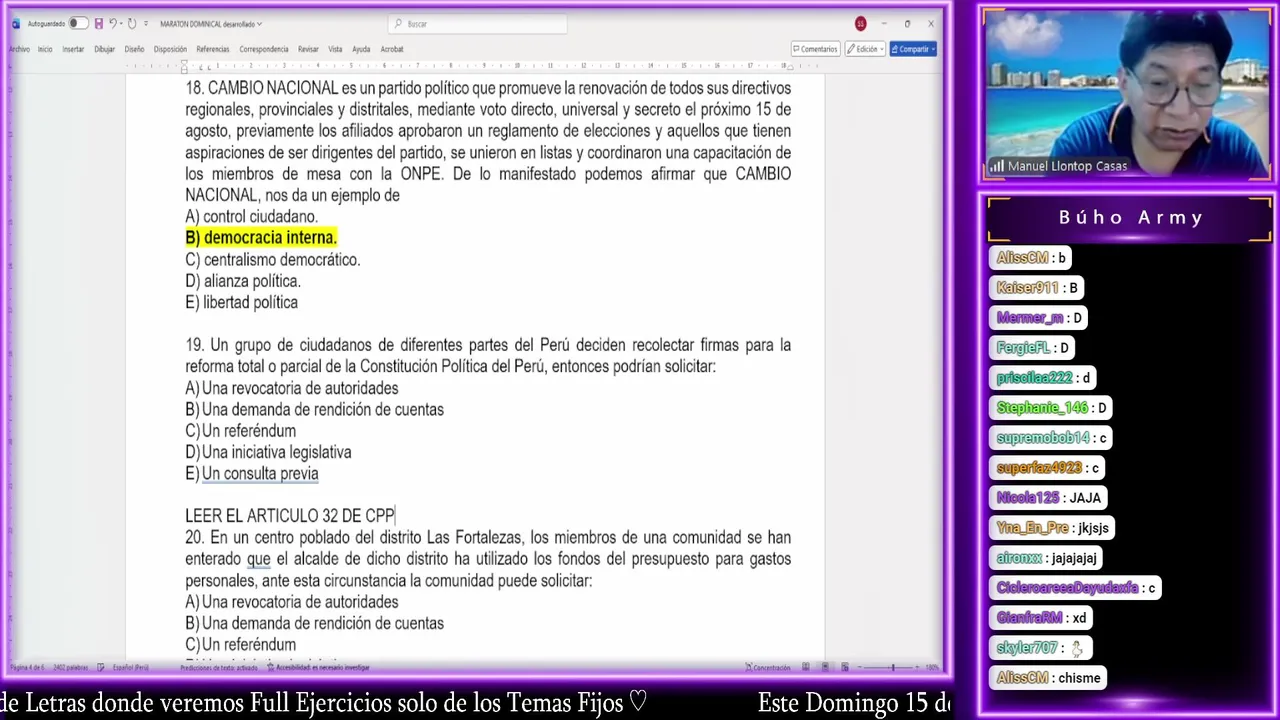1280x720 pixels.
Task: Open the Archivo menu
Action: click(19, 49)
